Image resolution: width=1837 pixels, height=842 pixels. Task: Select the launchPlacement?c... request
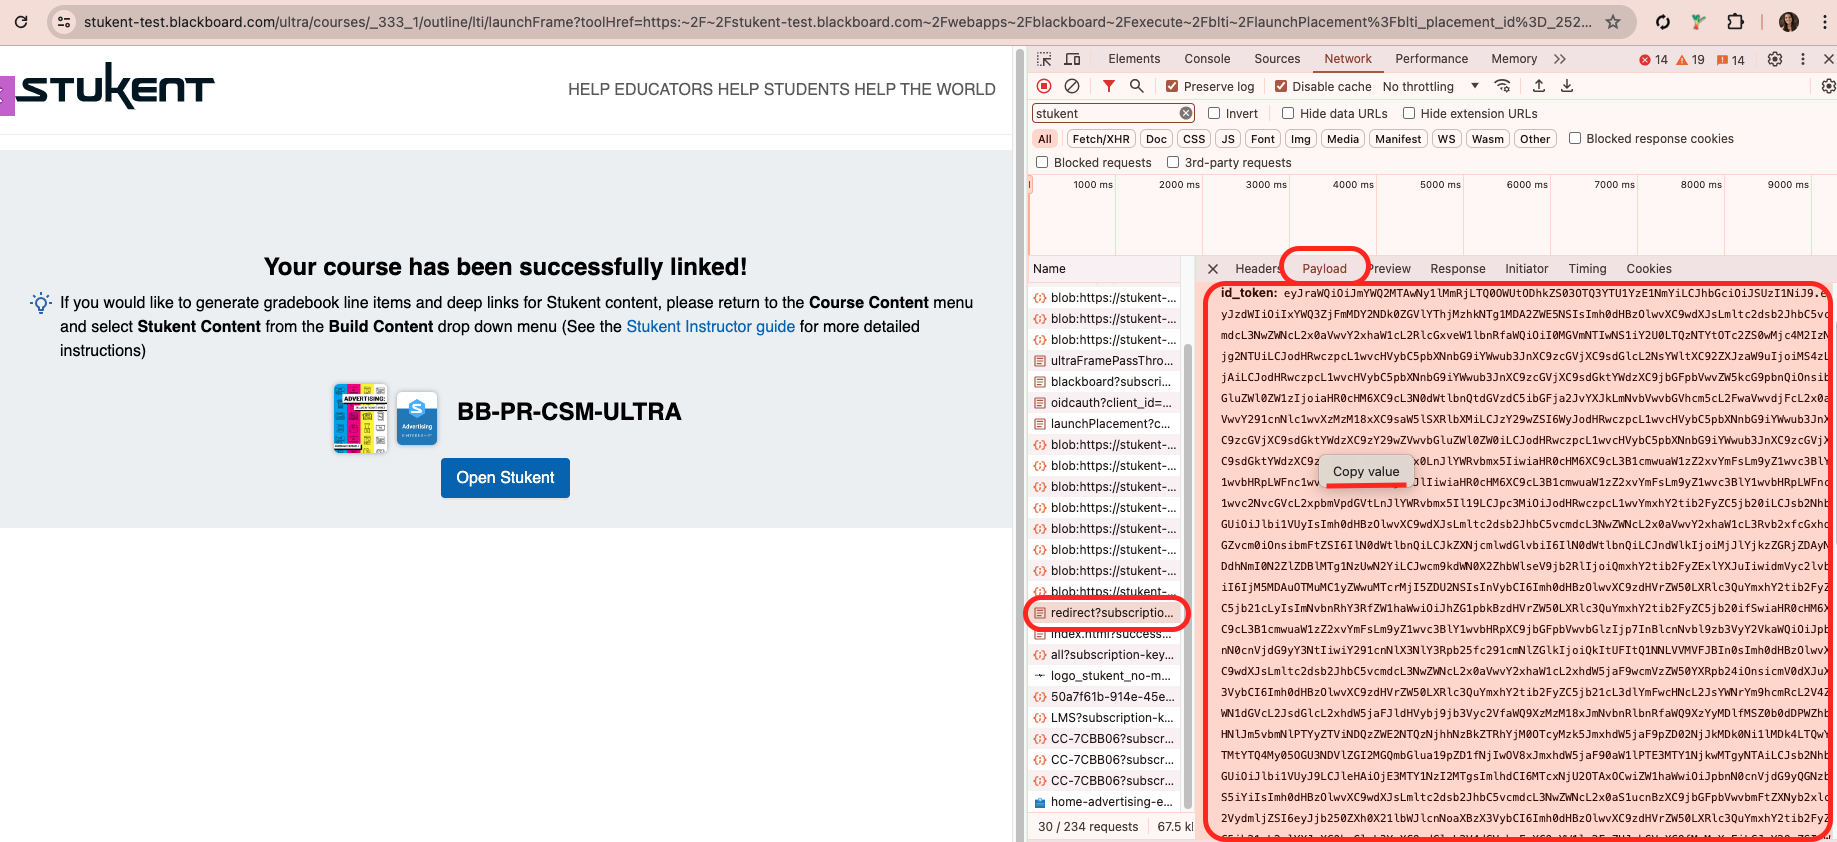click(x=1106, y=424)
